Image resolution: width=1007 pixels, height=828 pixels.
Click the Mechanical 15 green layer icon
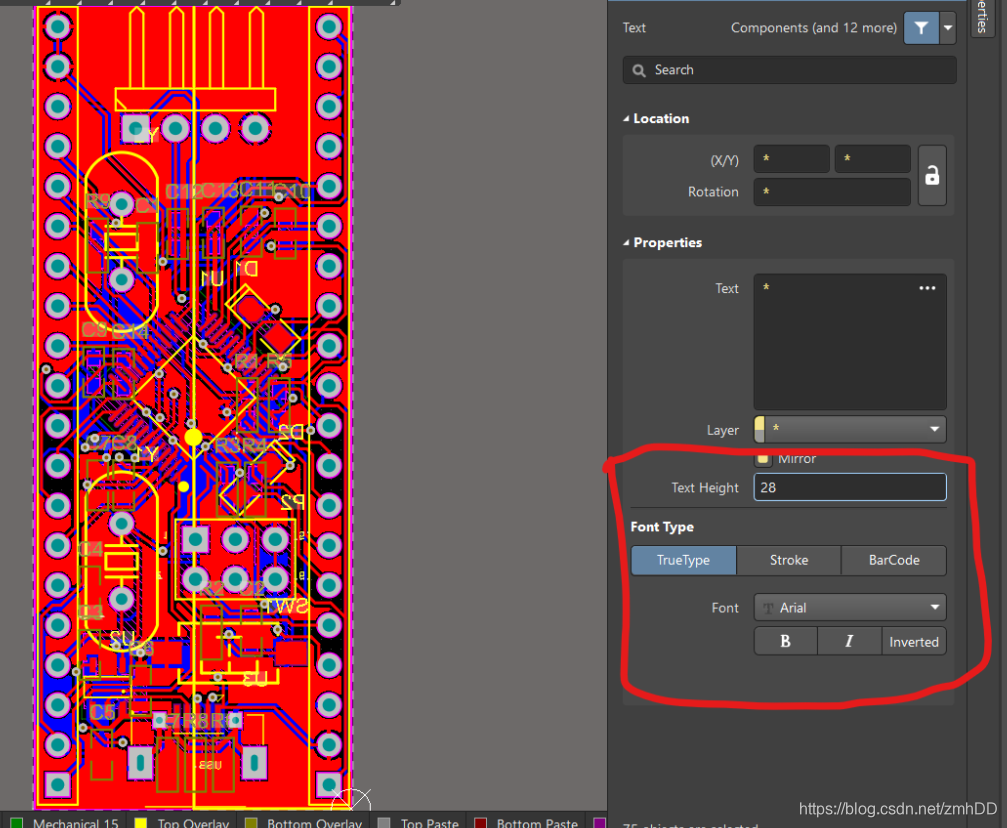click(x=16, y=823)
